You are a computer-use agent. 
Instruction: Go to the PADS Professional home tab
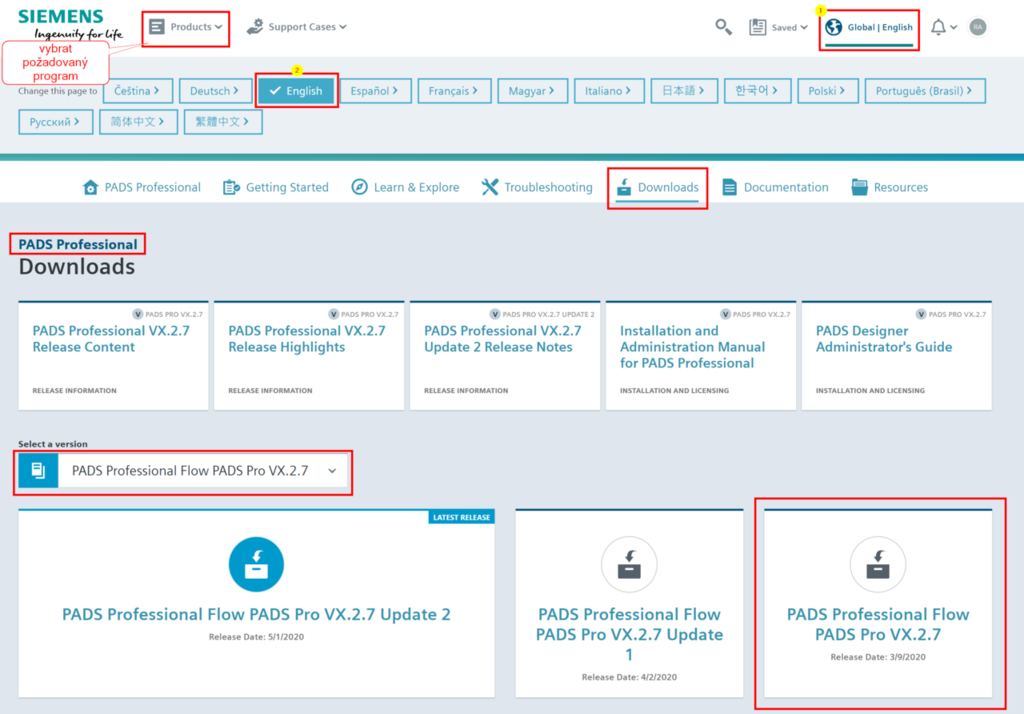coord(142,187)
